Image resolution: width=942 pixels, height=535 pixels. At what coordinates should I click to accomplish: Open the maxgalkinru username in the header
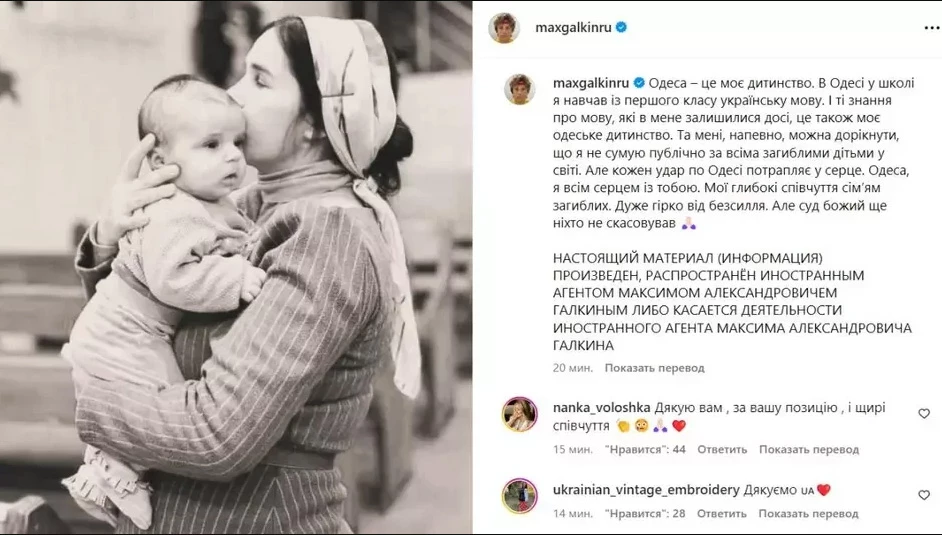573,28
